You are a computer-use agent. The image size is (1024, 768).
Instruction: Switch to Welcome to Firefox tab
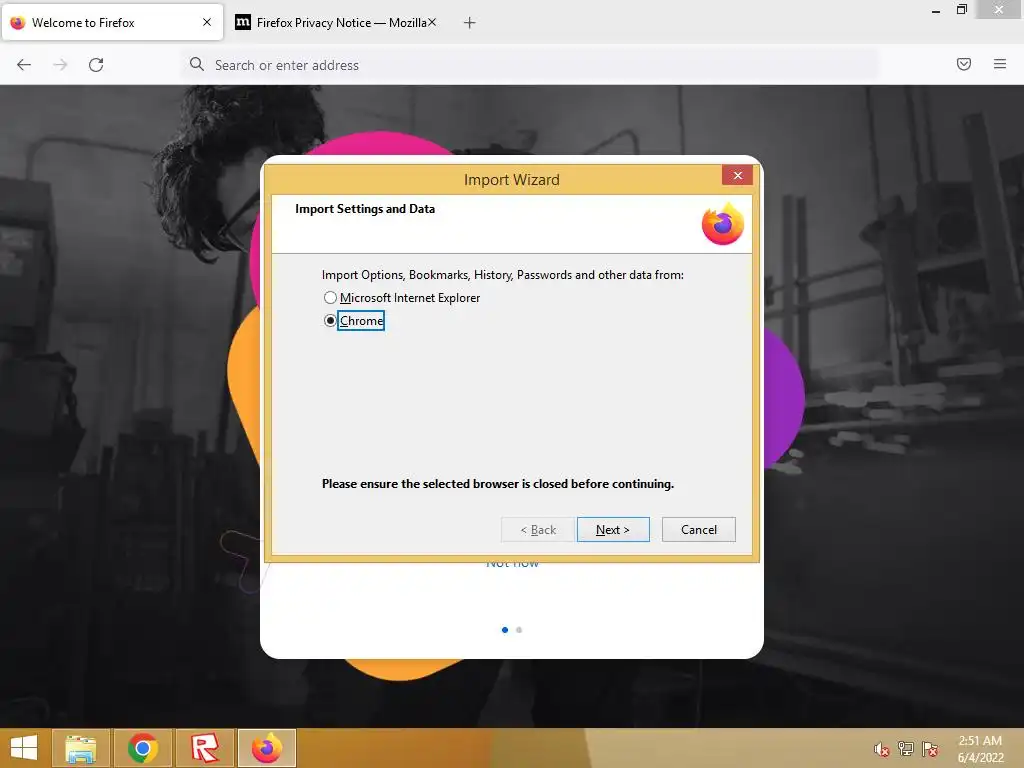click(x=112, y=23)
